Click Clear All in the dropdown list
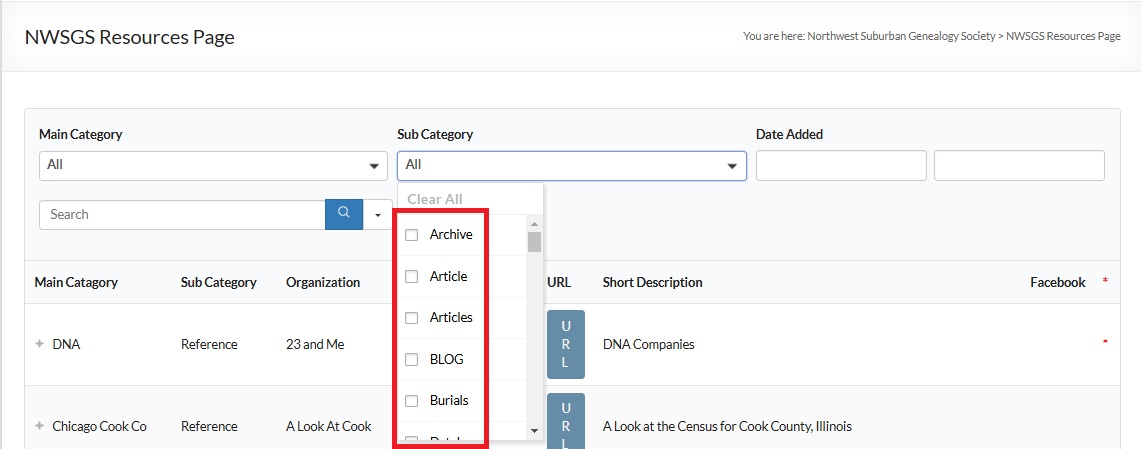The image size is (1141, 449). pyautogui.click(x=435, y=199)
